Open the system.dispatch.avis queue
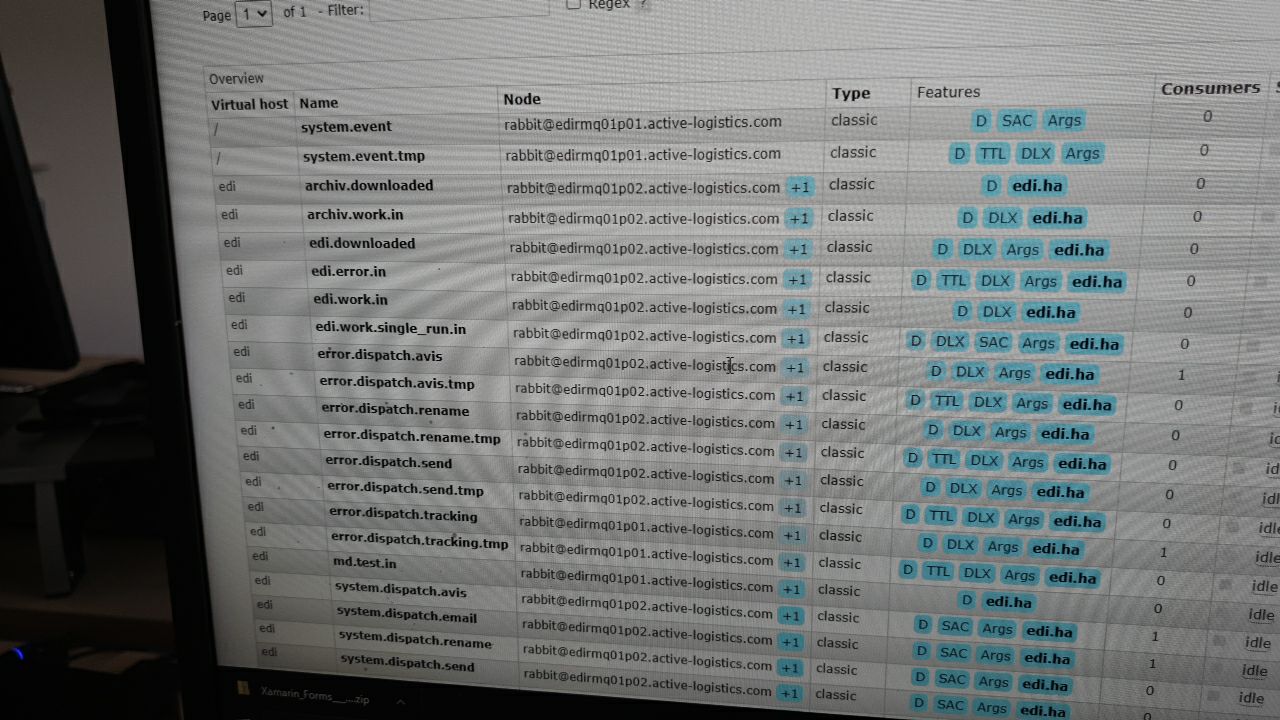1280x720 pixels. 401,591
